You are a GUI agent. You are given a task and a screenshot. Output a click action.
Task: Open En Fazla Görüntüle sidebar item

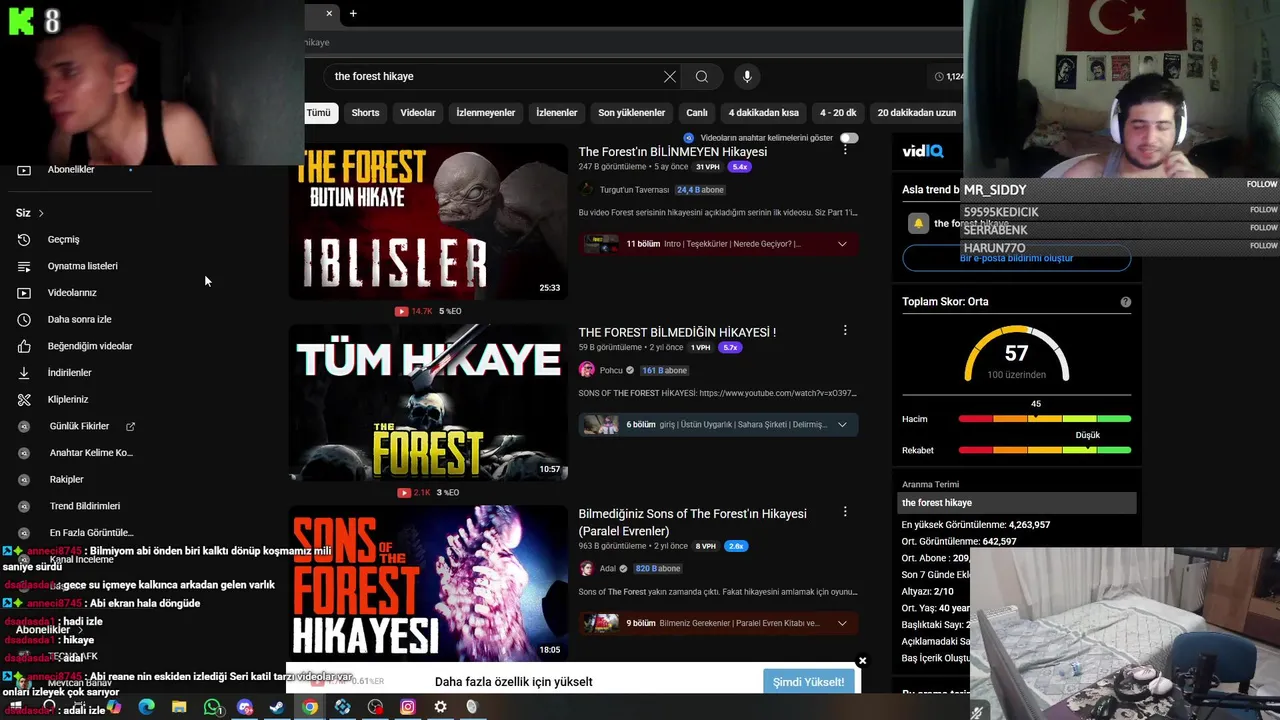pyautogui.click(x=91, y=533)
